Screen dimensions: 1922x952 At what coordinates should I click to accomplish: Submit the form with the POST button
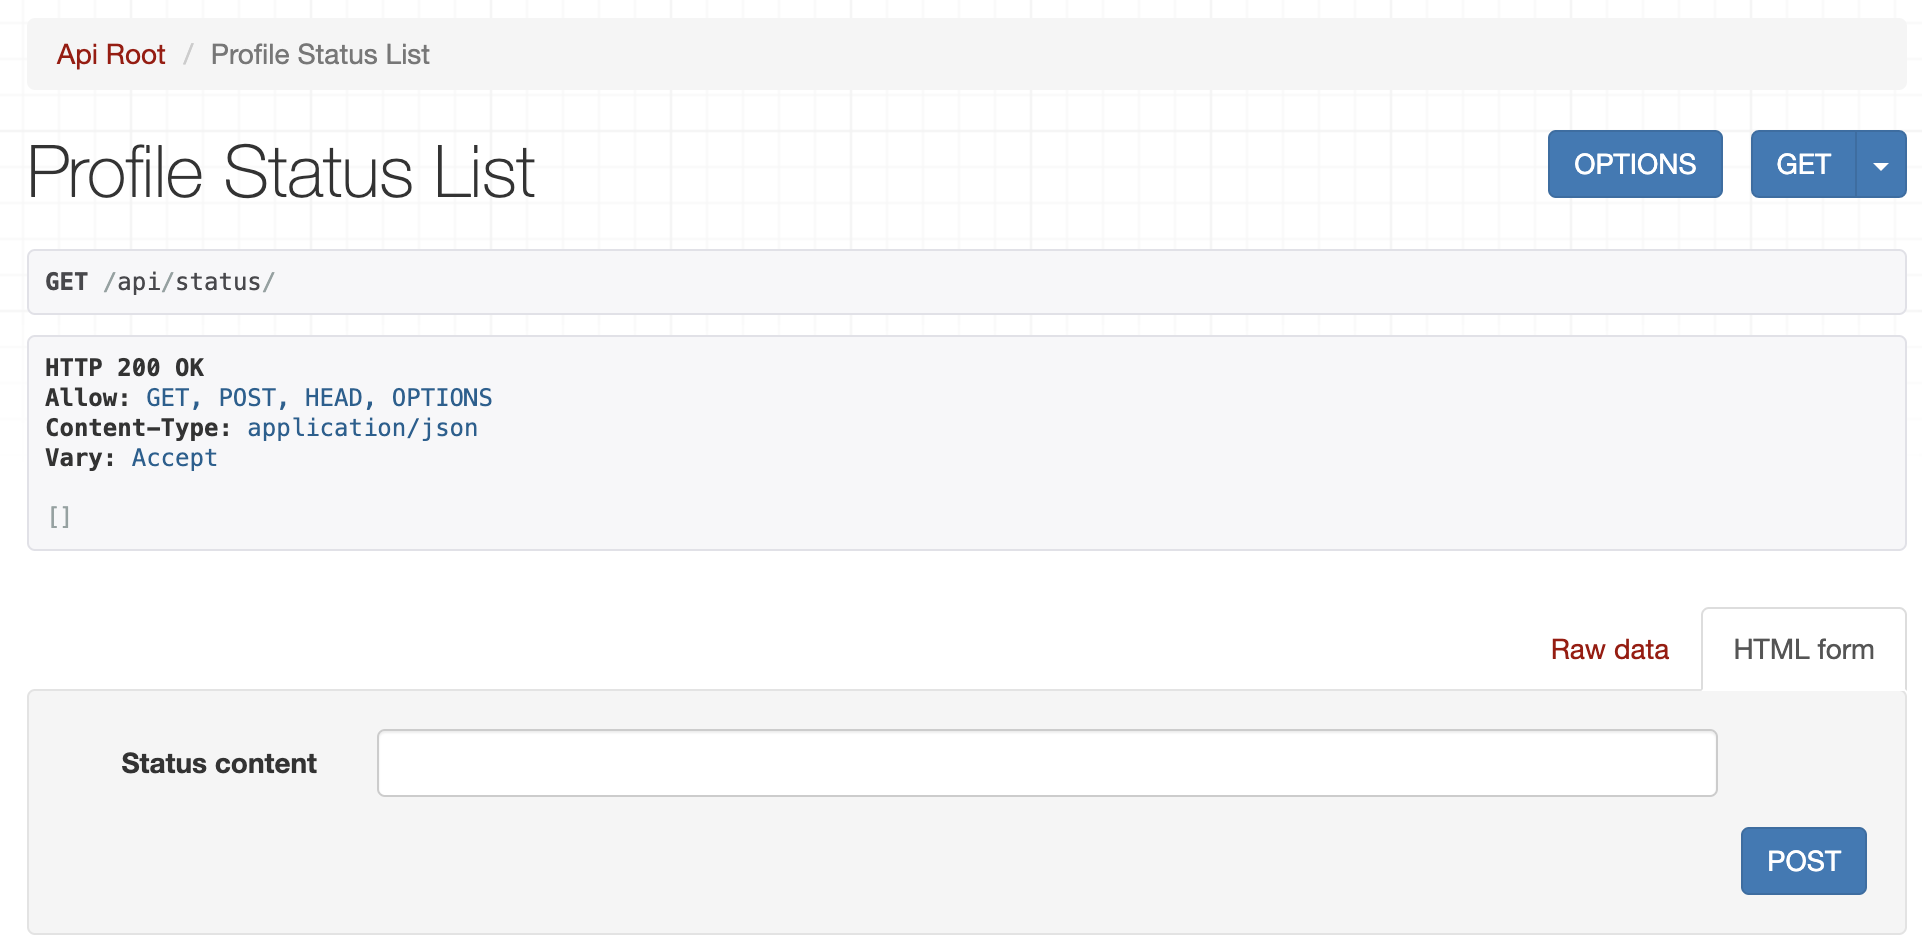(1803, 861)
